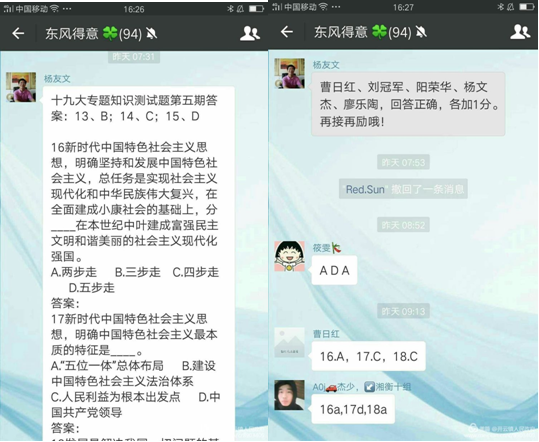Tap the 16.A，17.C，18.C message bubble
Screen dimensions: 539x442
[368, 356]
